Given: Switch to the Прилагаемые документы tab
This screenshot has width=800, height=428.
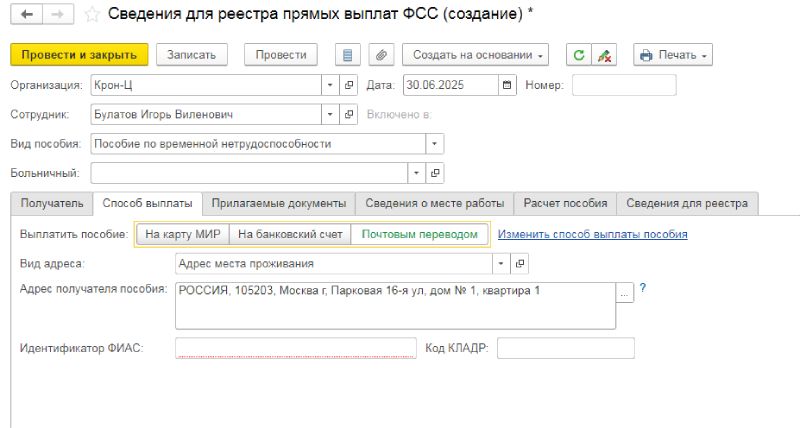Looking at the screenshot, I should click(278, 203).
